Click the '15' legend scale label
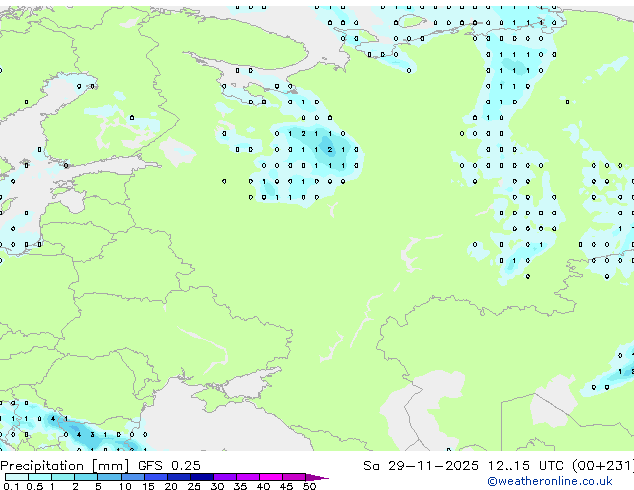Image resolution: width=634 pixels, height=490 pixels. click(x=148, y=486)
